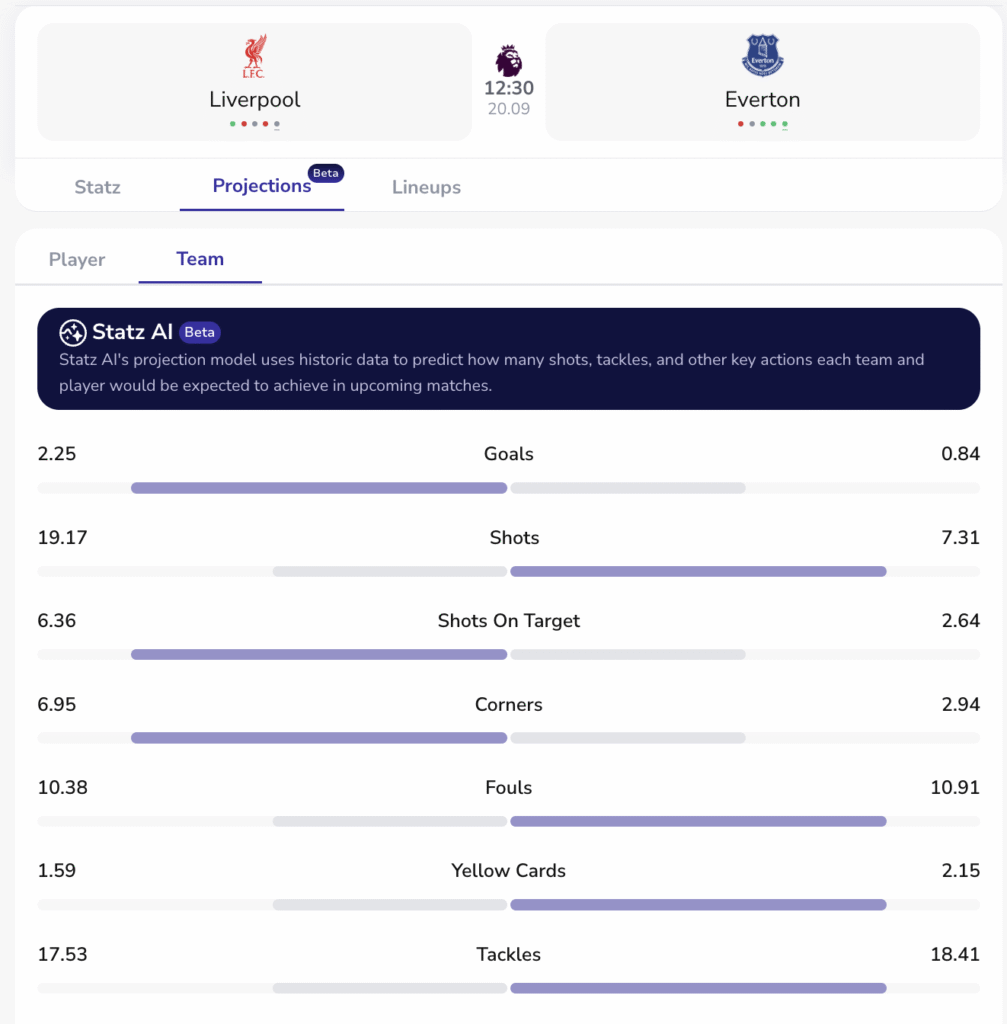Select the Projections tab
Screen dimensions: 1007x1024
click(x=261, y=186)
